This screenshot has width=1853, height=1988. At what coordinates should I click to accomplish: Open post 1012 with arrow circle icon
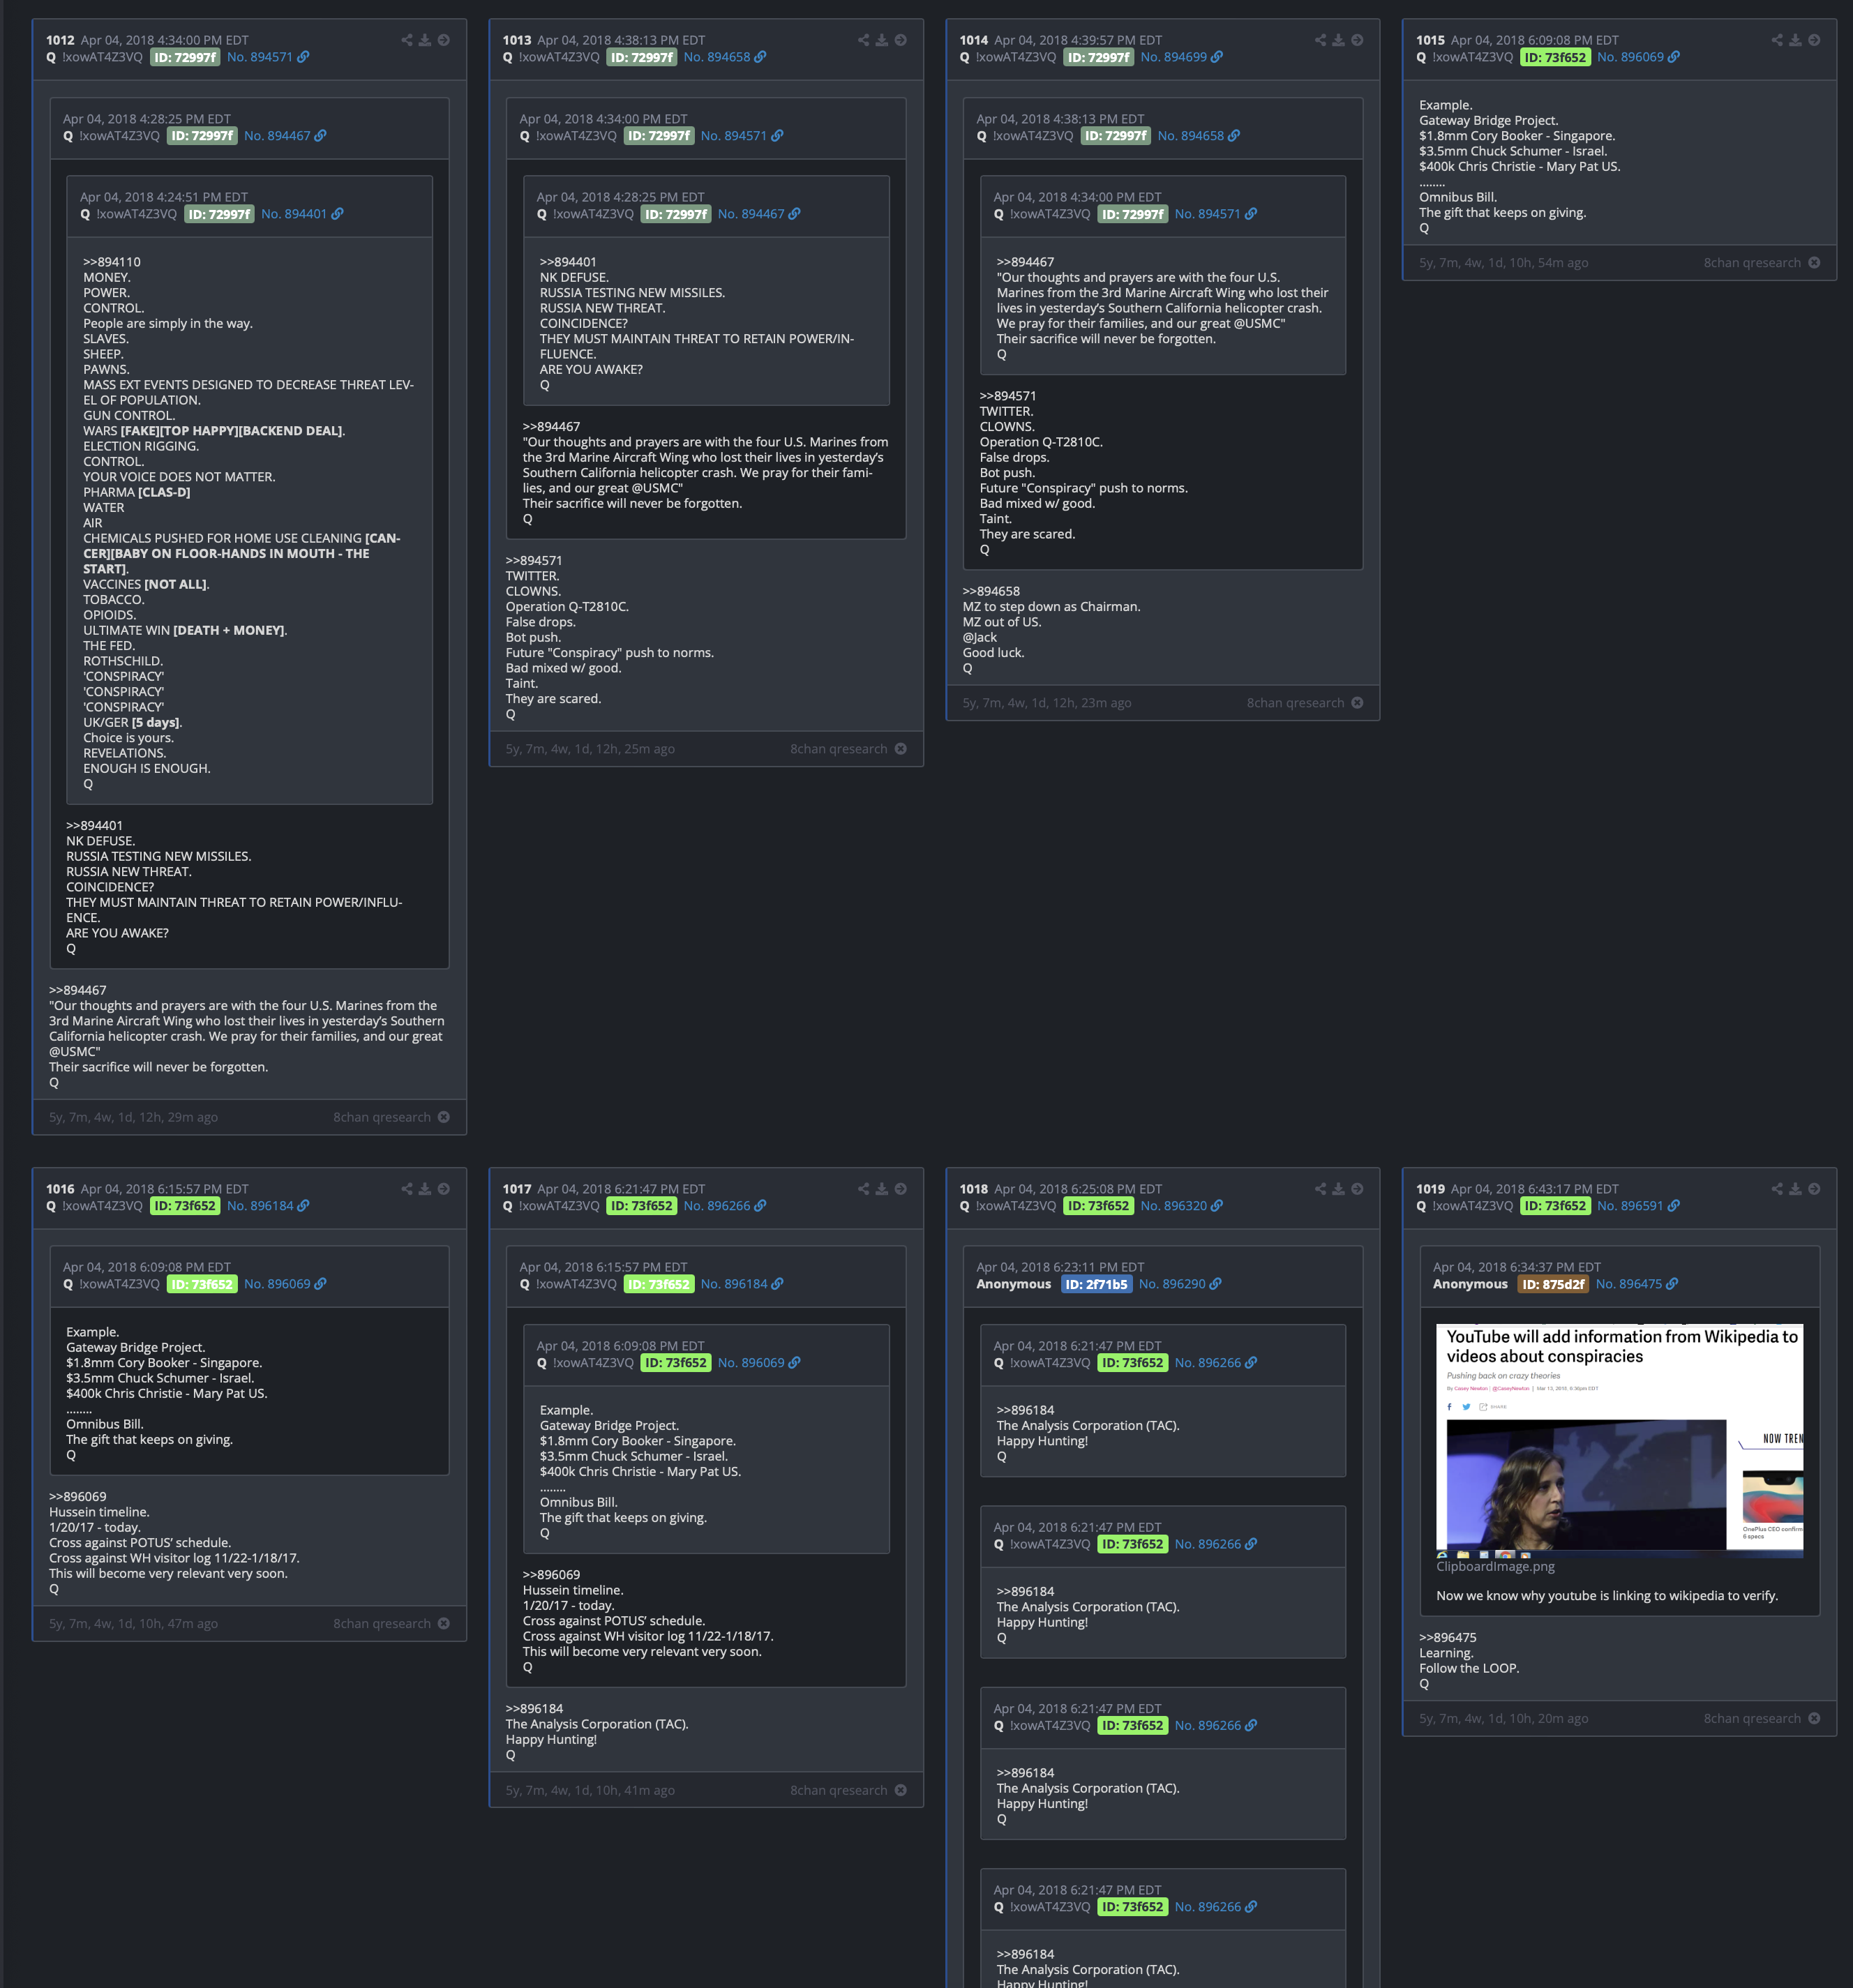coord(444,40)
